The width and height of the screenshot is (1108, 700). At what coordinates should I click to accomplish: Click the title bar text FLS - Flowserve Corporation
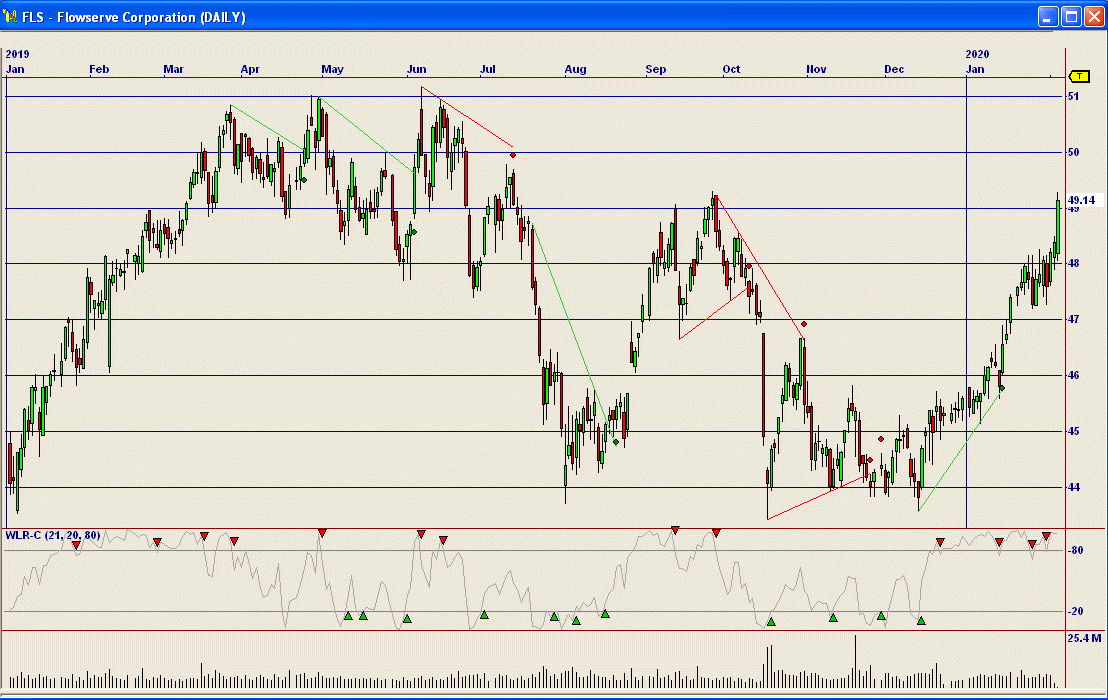(x=134, y=17)
